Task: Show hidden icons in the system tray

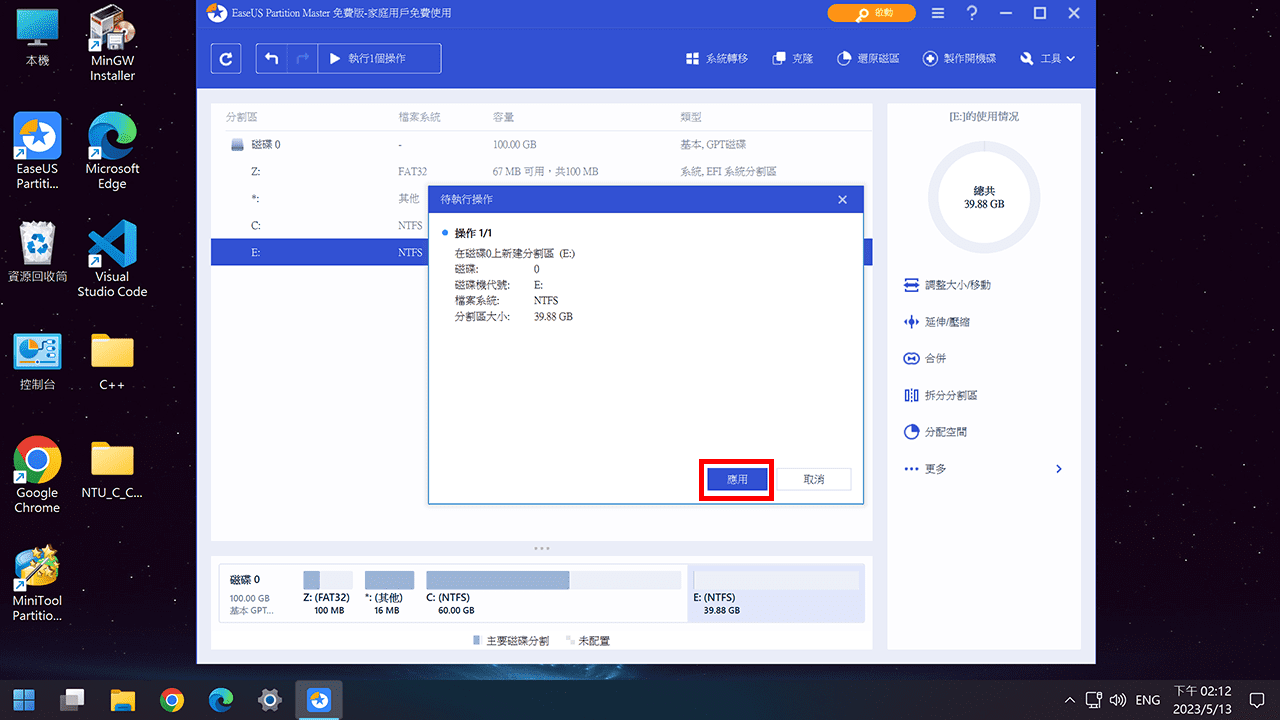Action: (x=1069, y=699)
